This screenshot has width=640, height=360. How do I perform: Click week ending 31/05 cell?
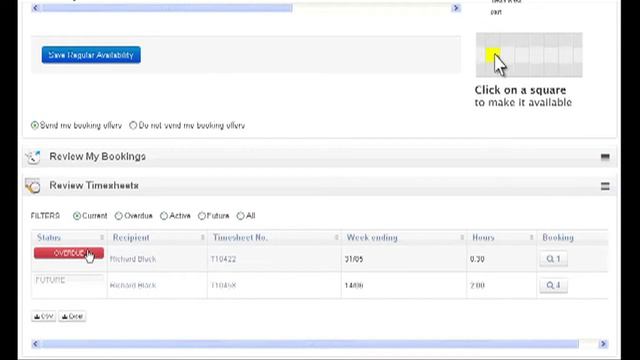pyautogui.click(x=354, y=259)
